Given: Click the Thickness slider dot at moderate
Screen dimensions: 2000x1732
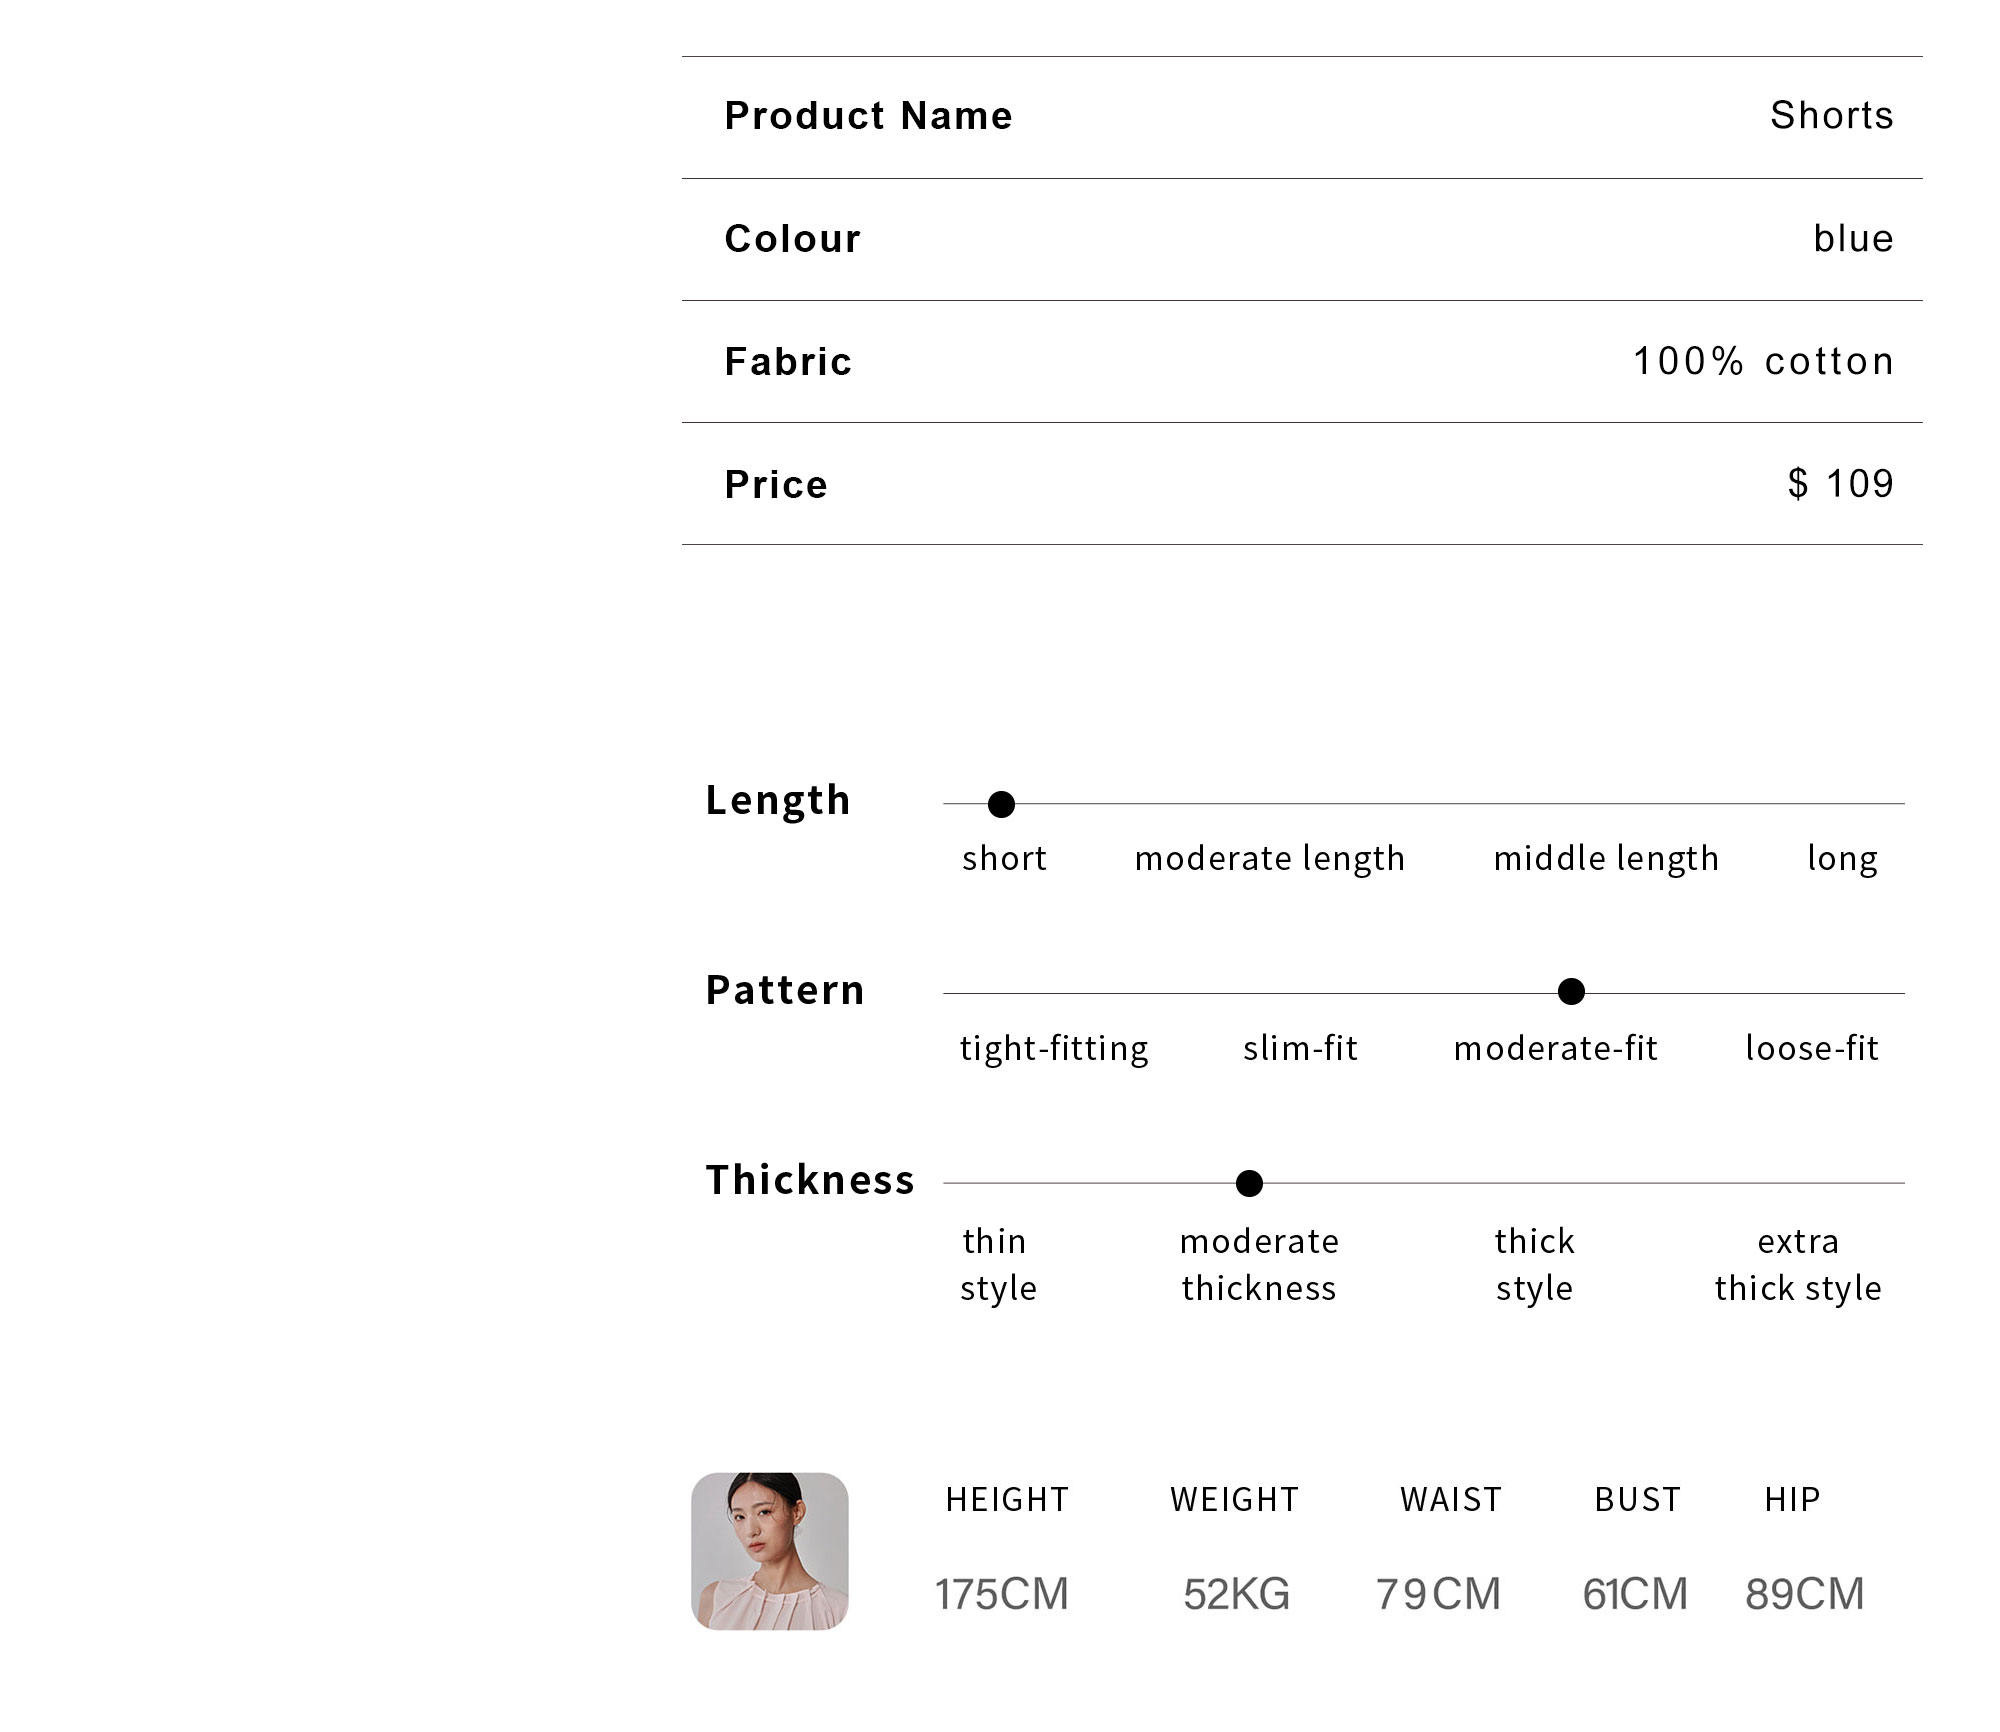Looking at the screenshot, I should pyautogui.click(x=1249, y=1184).
